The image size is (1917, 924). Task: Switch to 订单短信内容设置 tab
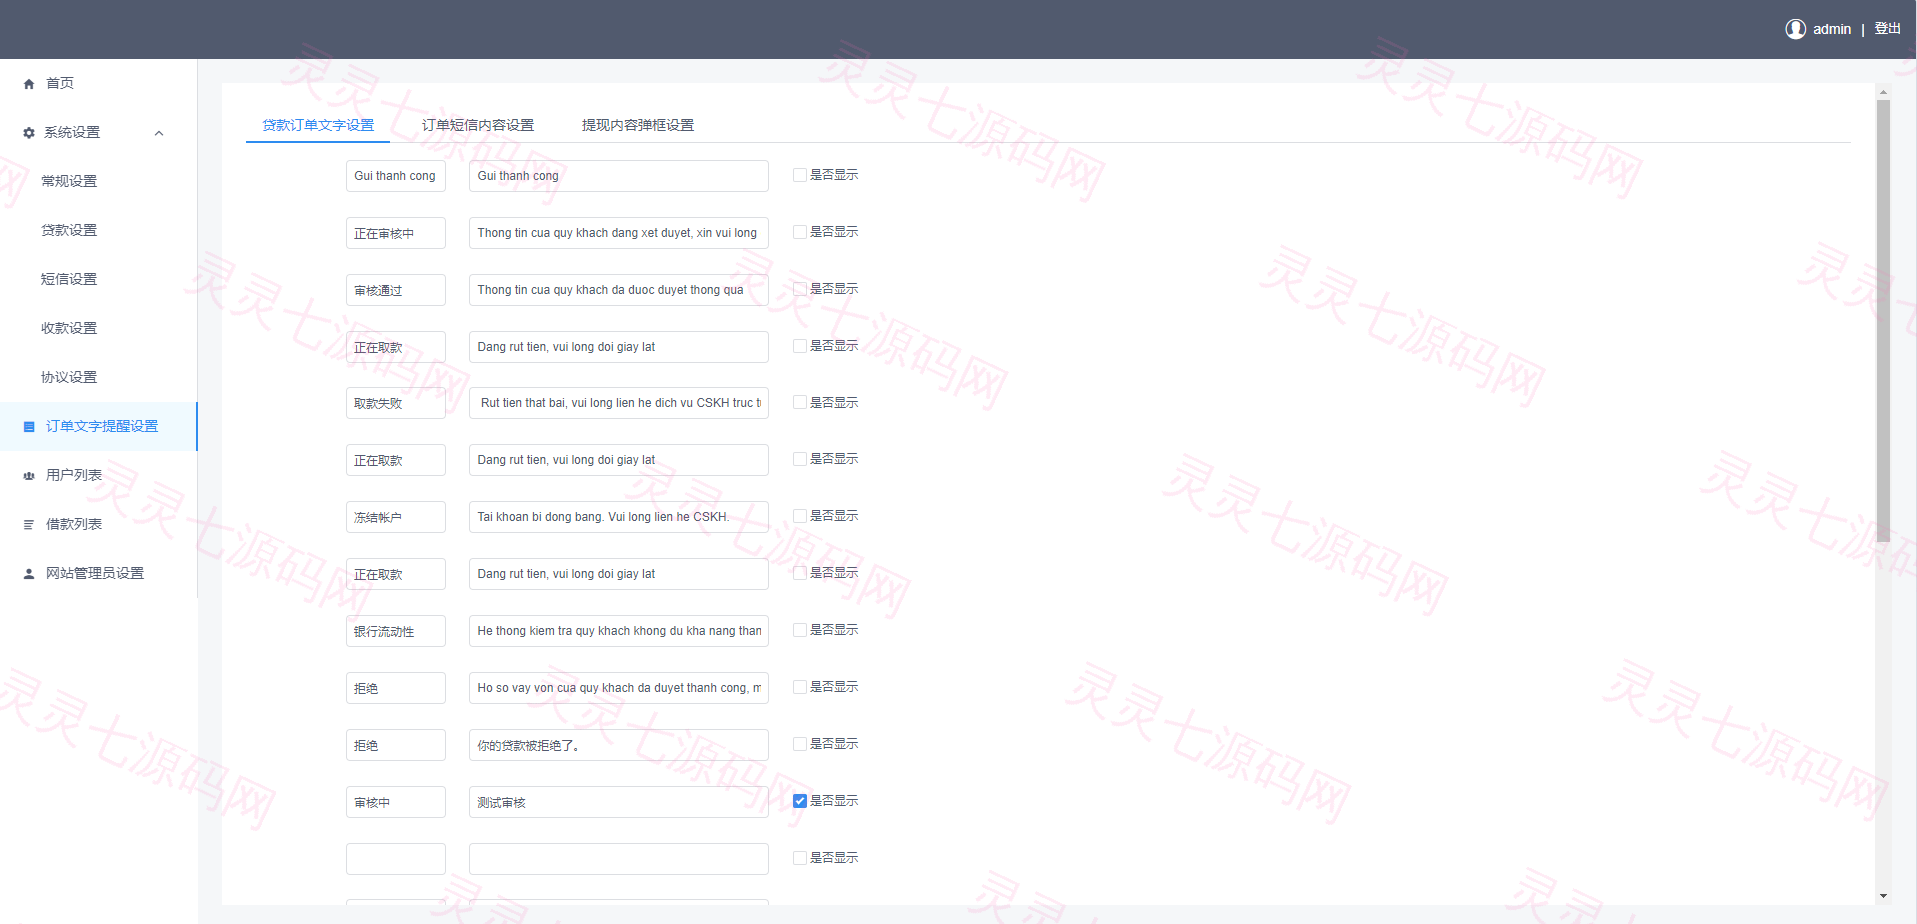(478, 125)
